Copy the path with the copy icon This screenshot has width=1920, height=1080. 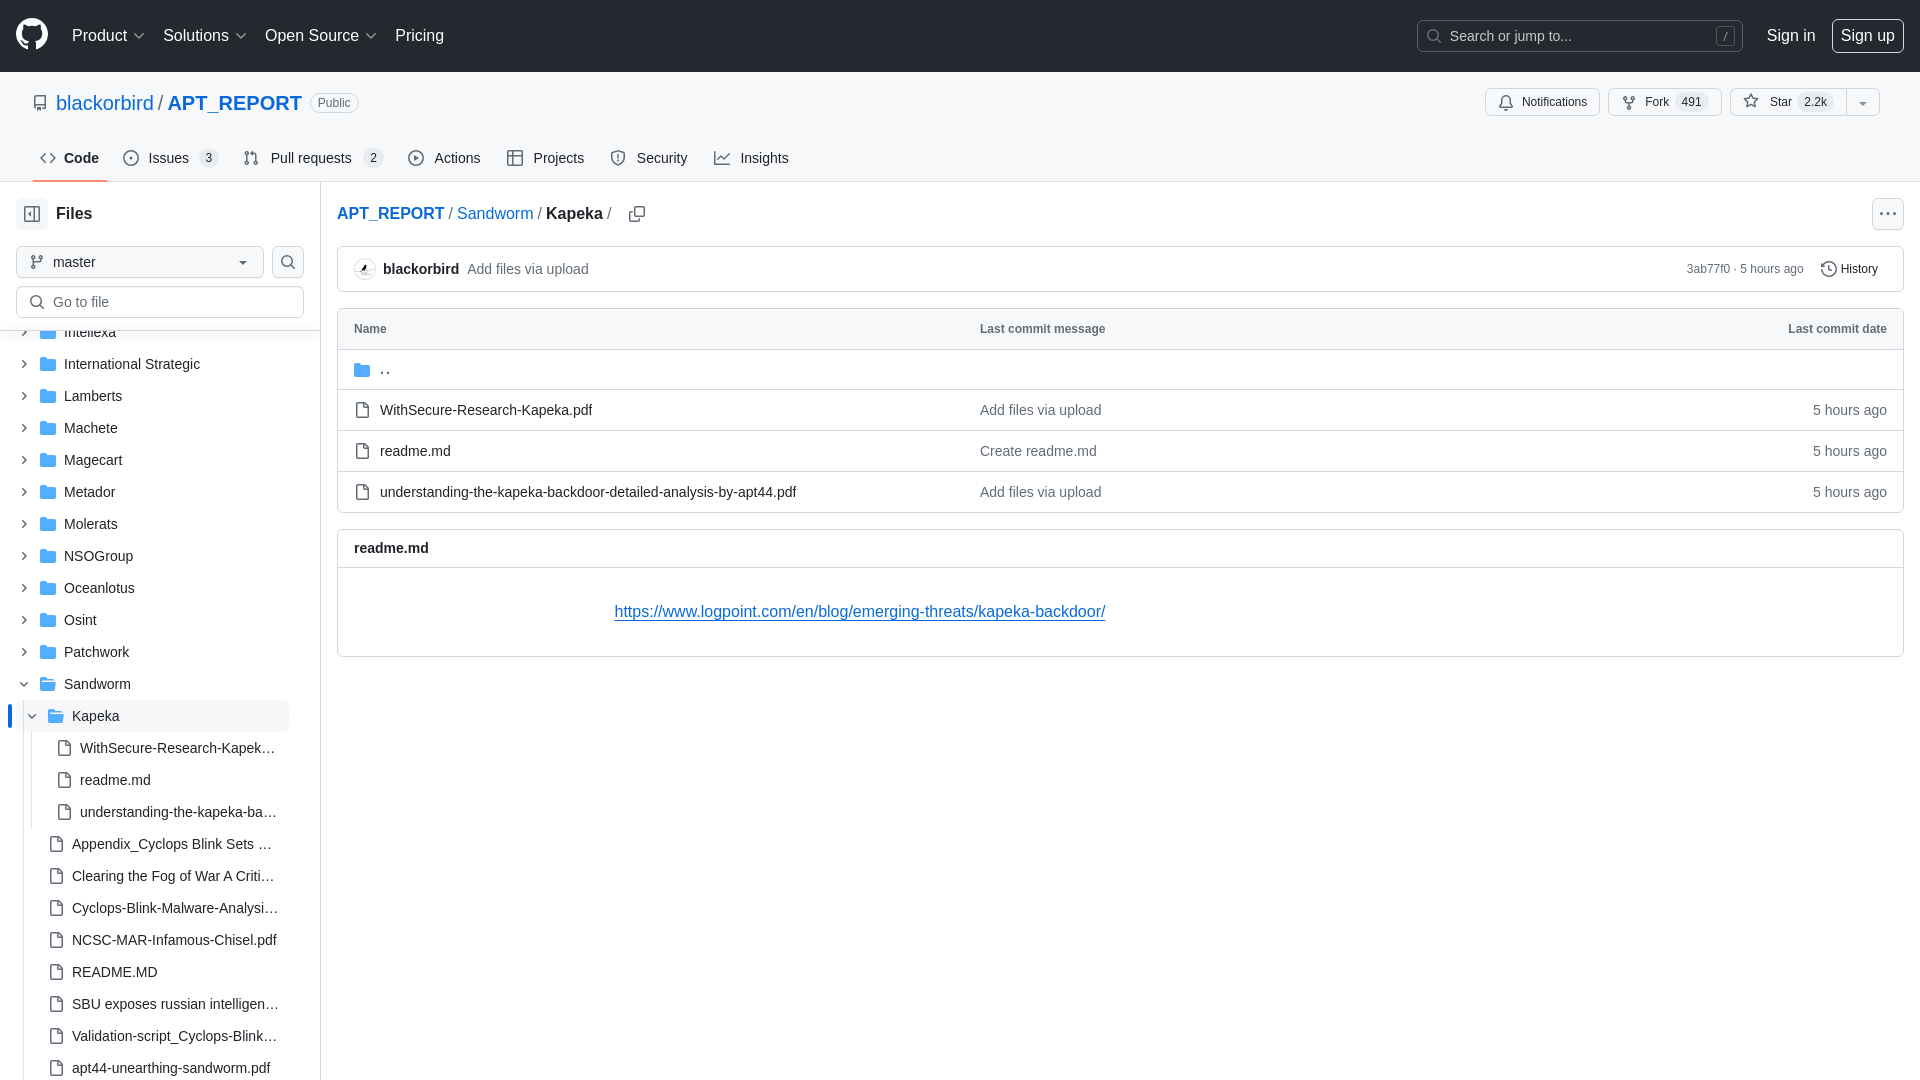coord(637,214)
